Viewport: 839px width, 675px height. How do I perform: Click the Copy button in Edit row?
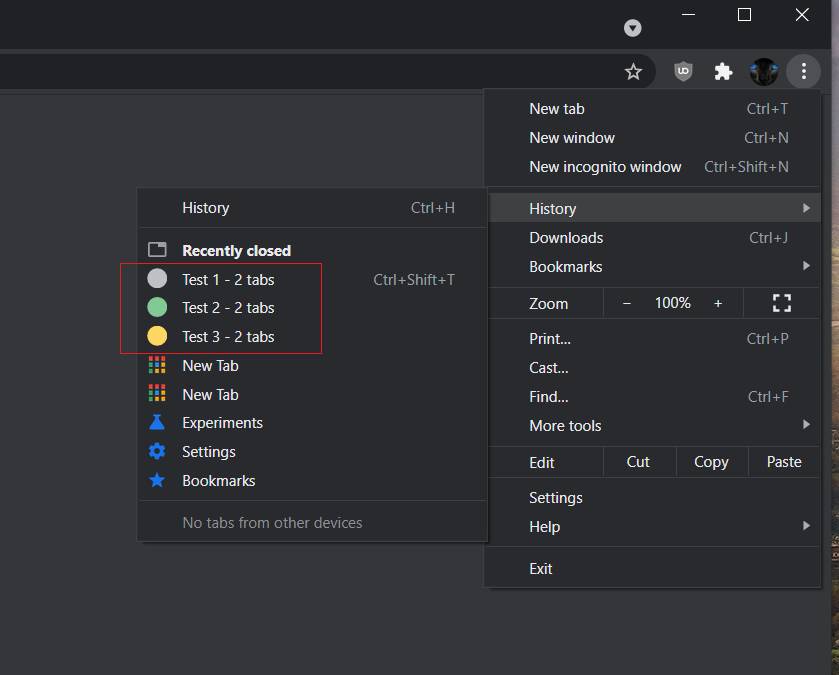711,462
